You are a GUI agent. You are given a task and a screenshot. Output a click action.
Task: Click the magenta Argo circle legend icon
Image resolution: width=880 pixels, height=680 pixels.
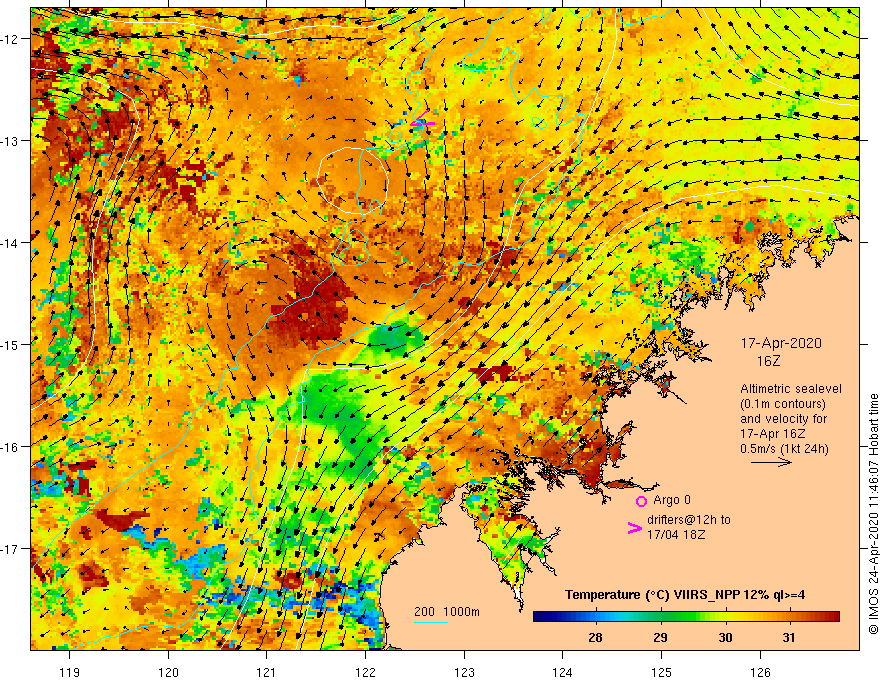pos(641,501)
